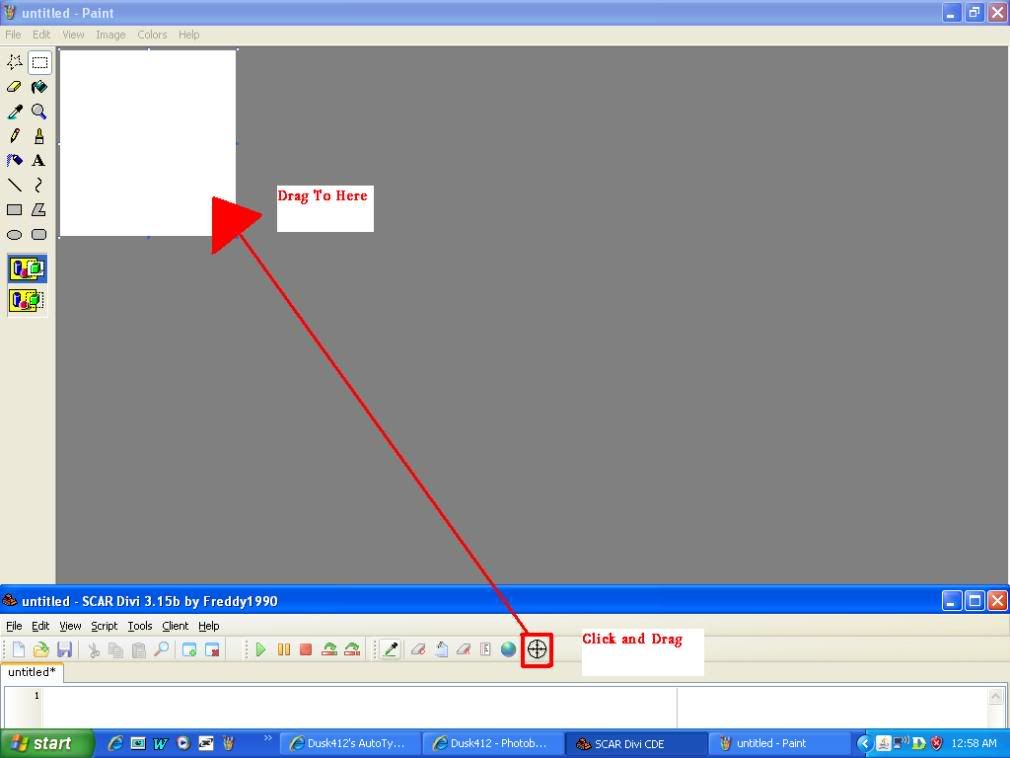Select the Magnifier tool in Paint
The height and width of the screenshot is (758, 1010).
(x=39, y=112)
